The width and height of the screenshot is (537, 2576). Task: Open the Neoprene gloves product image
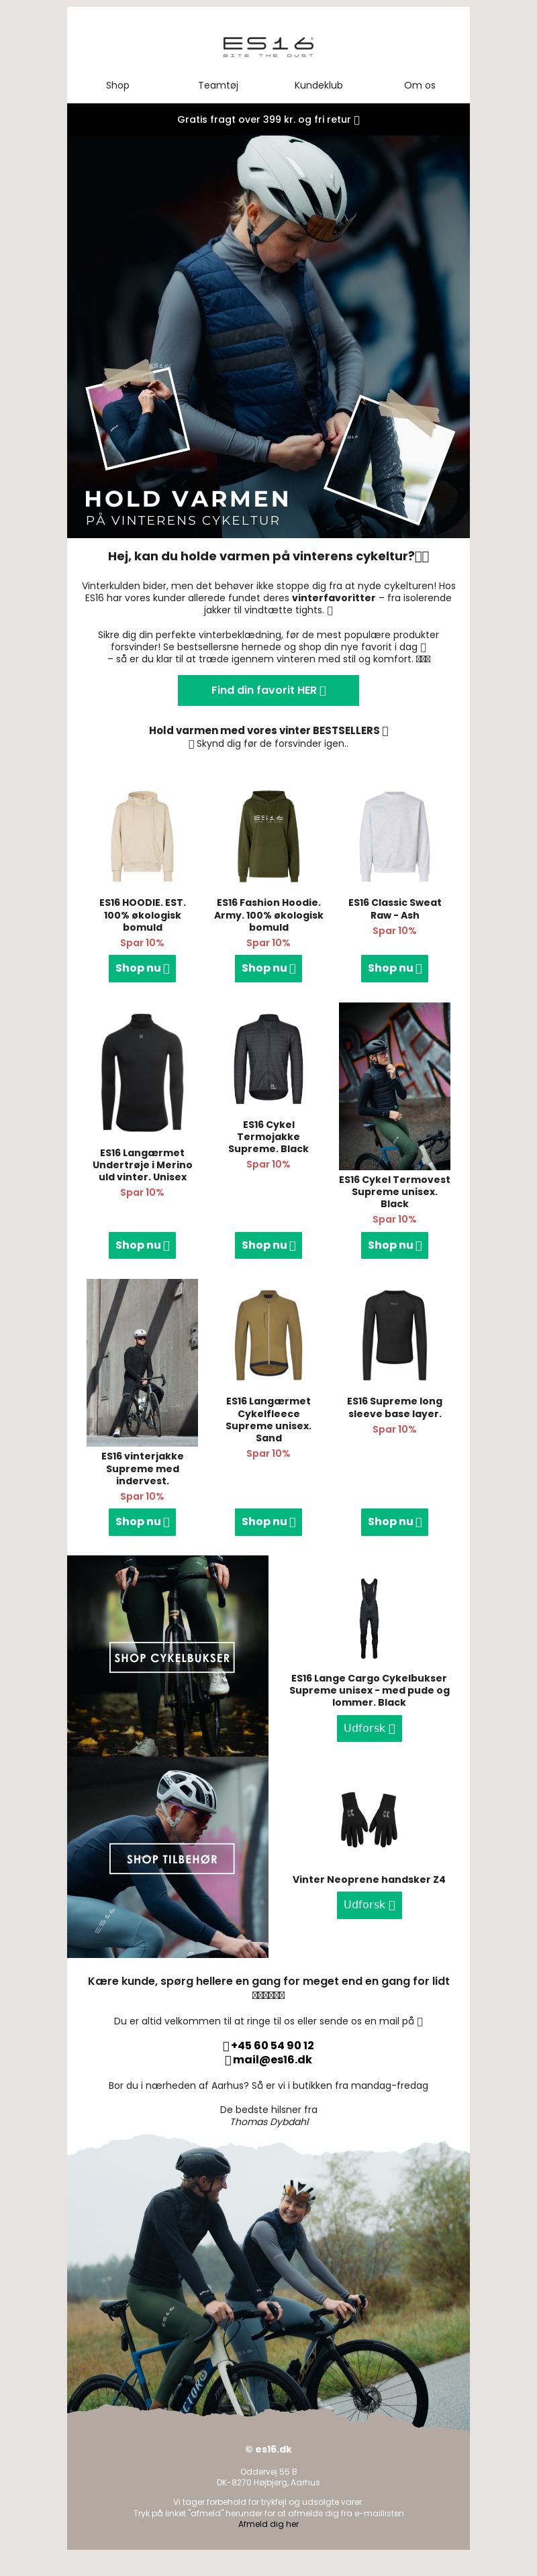(x=369, y=1819)
